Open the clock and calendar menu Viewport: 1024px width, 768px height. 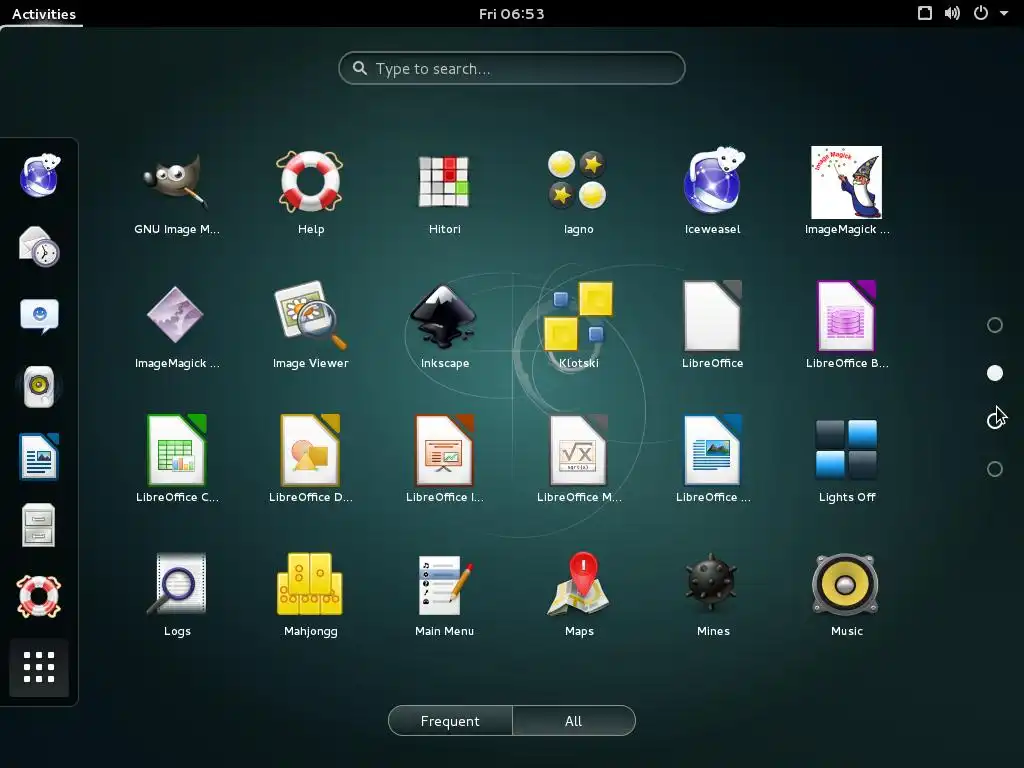click(511, 14)
